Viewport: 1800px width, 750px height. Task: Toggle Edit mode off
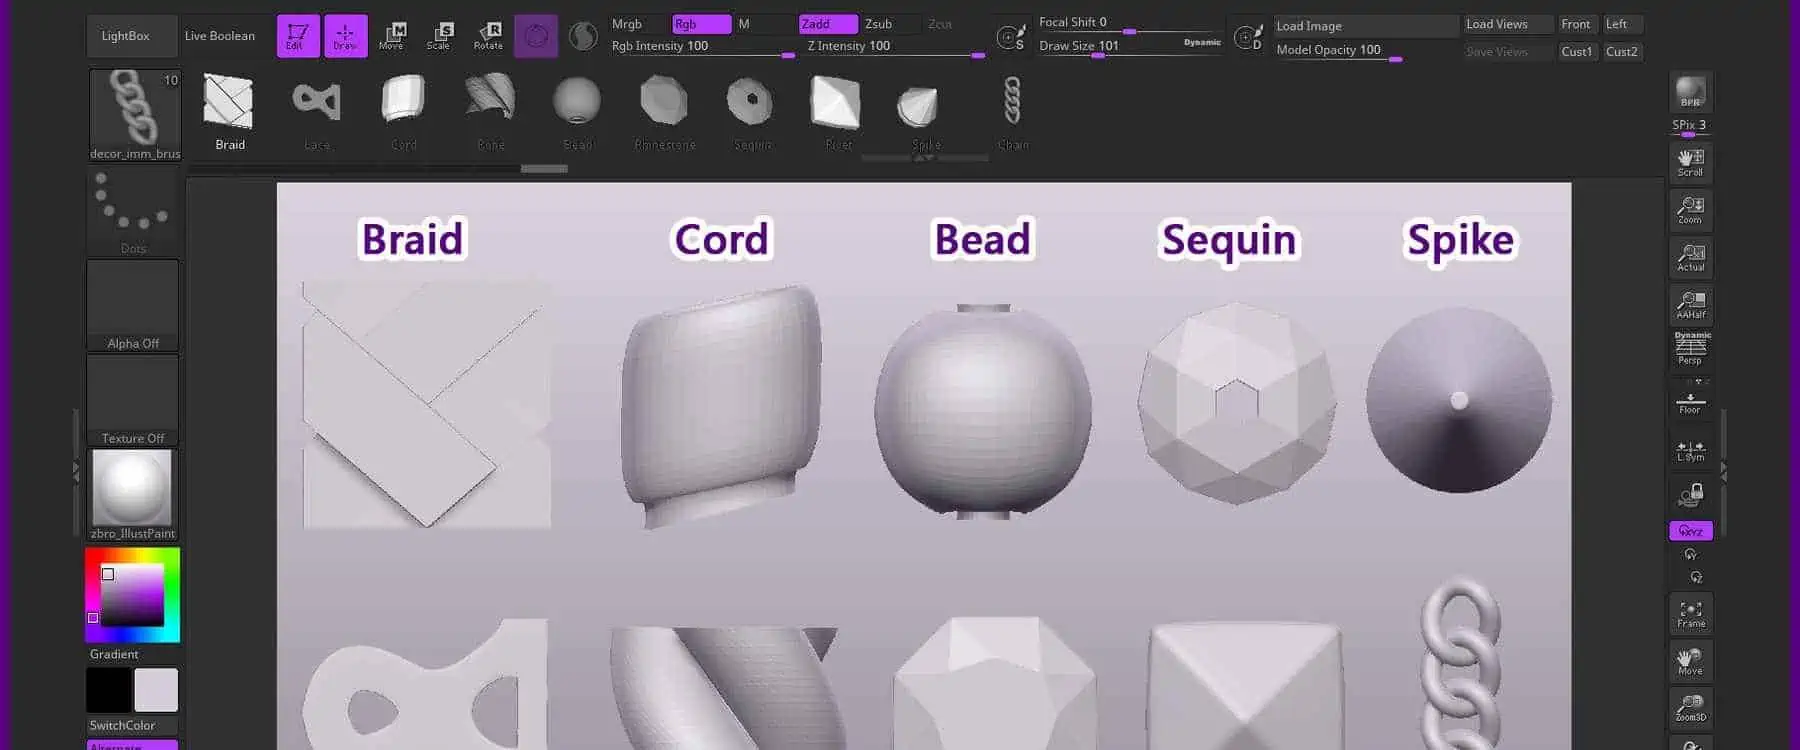297,36
